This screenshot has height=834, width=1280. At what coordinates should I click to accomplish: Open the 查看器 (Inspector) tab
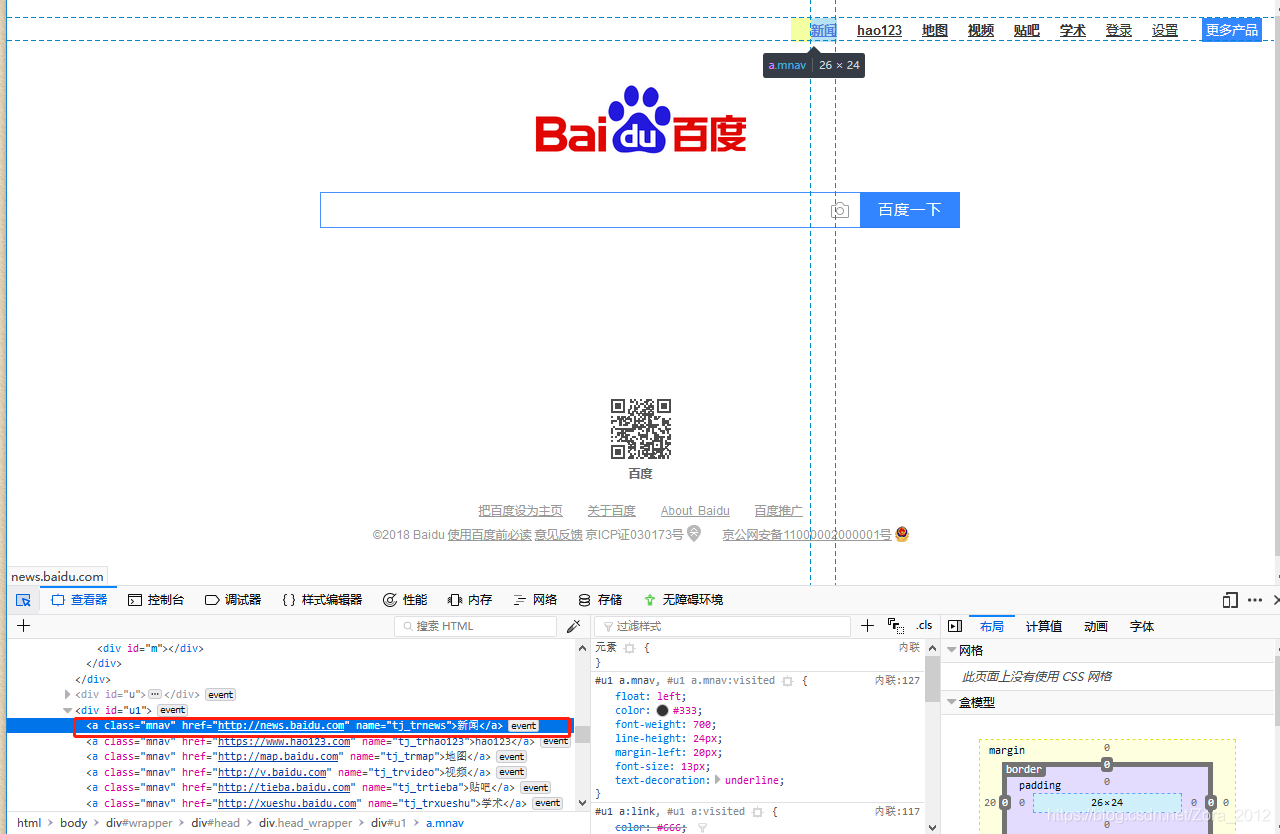pyautogui.click(x=79, y=600)
